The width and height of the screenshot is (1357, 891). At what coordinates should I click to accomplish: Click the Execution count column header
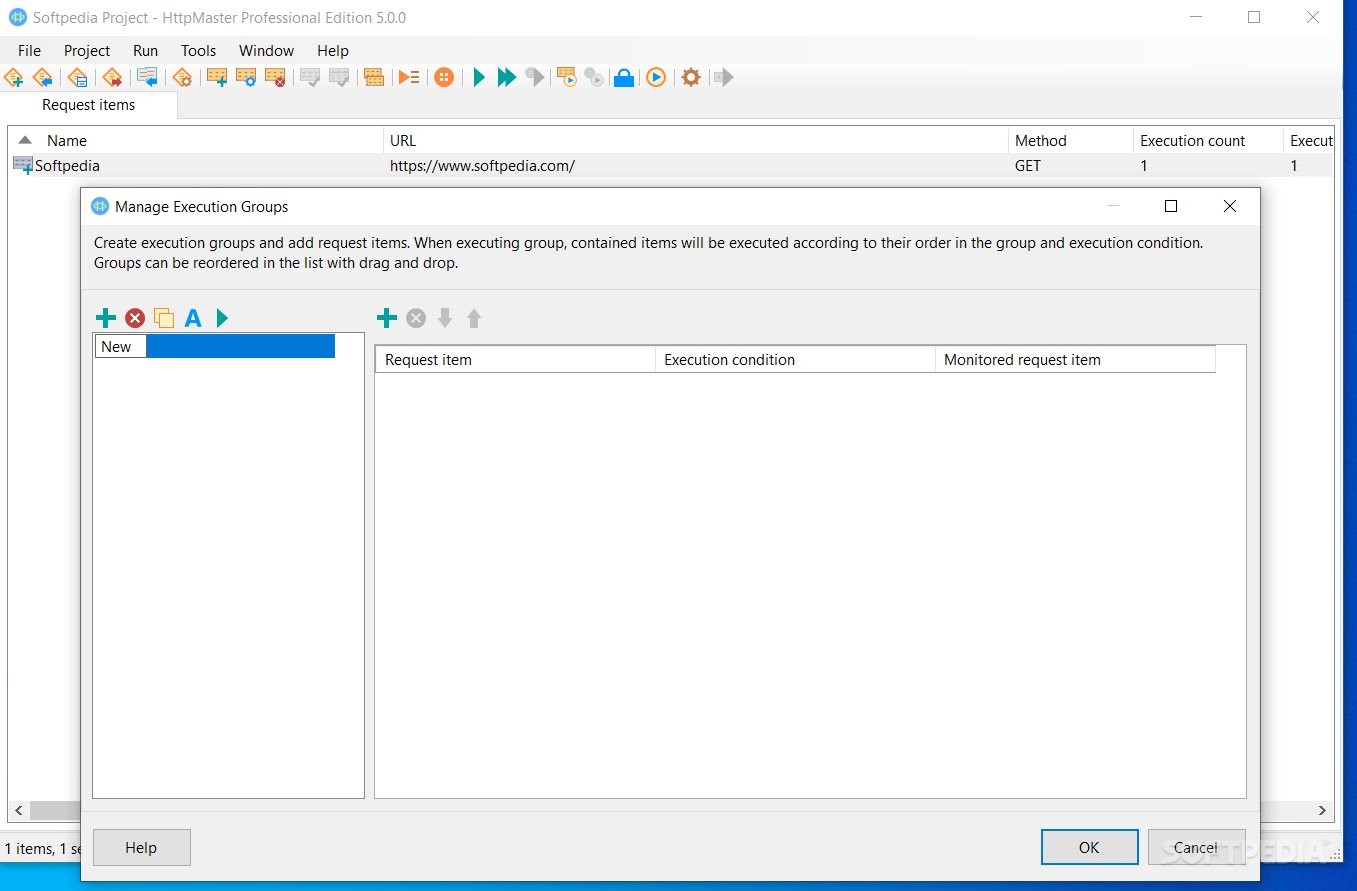pos(1208,141)
